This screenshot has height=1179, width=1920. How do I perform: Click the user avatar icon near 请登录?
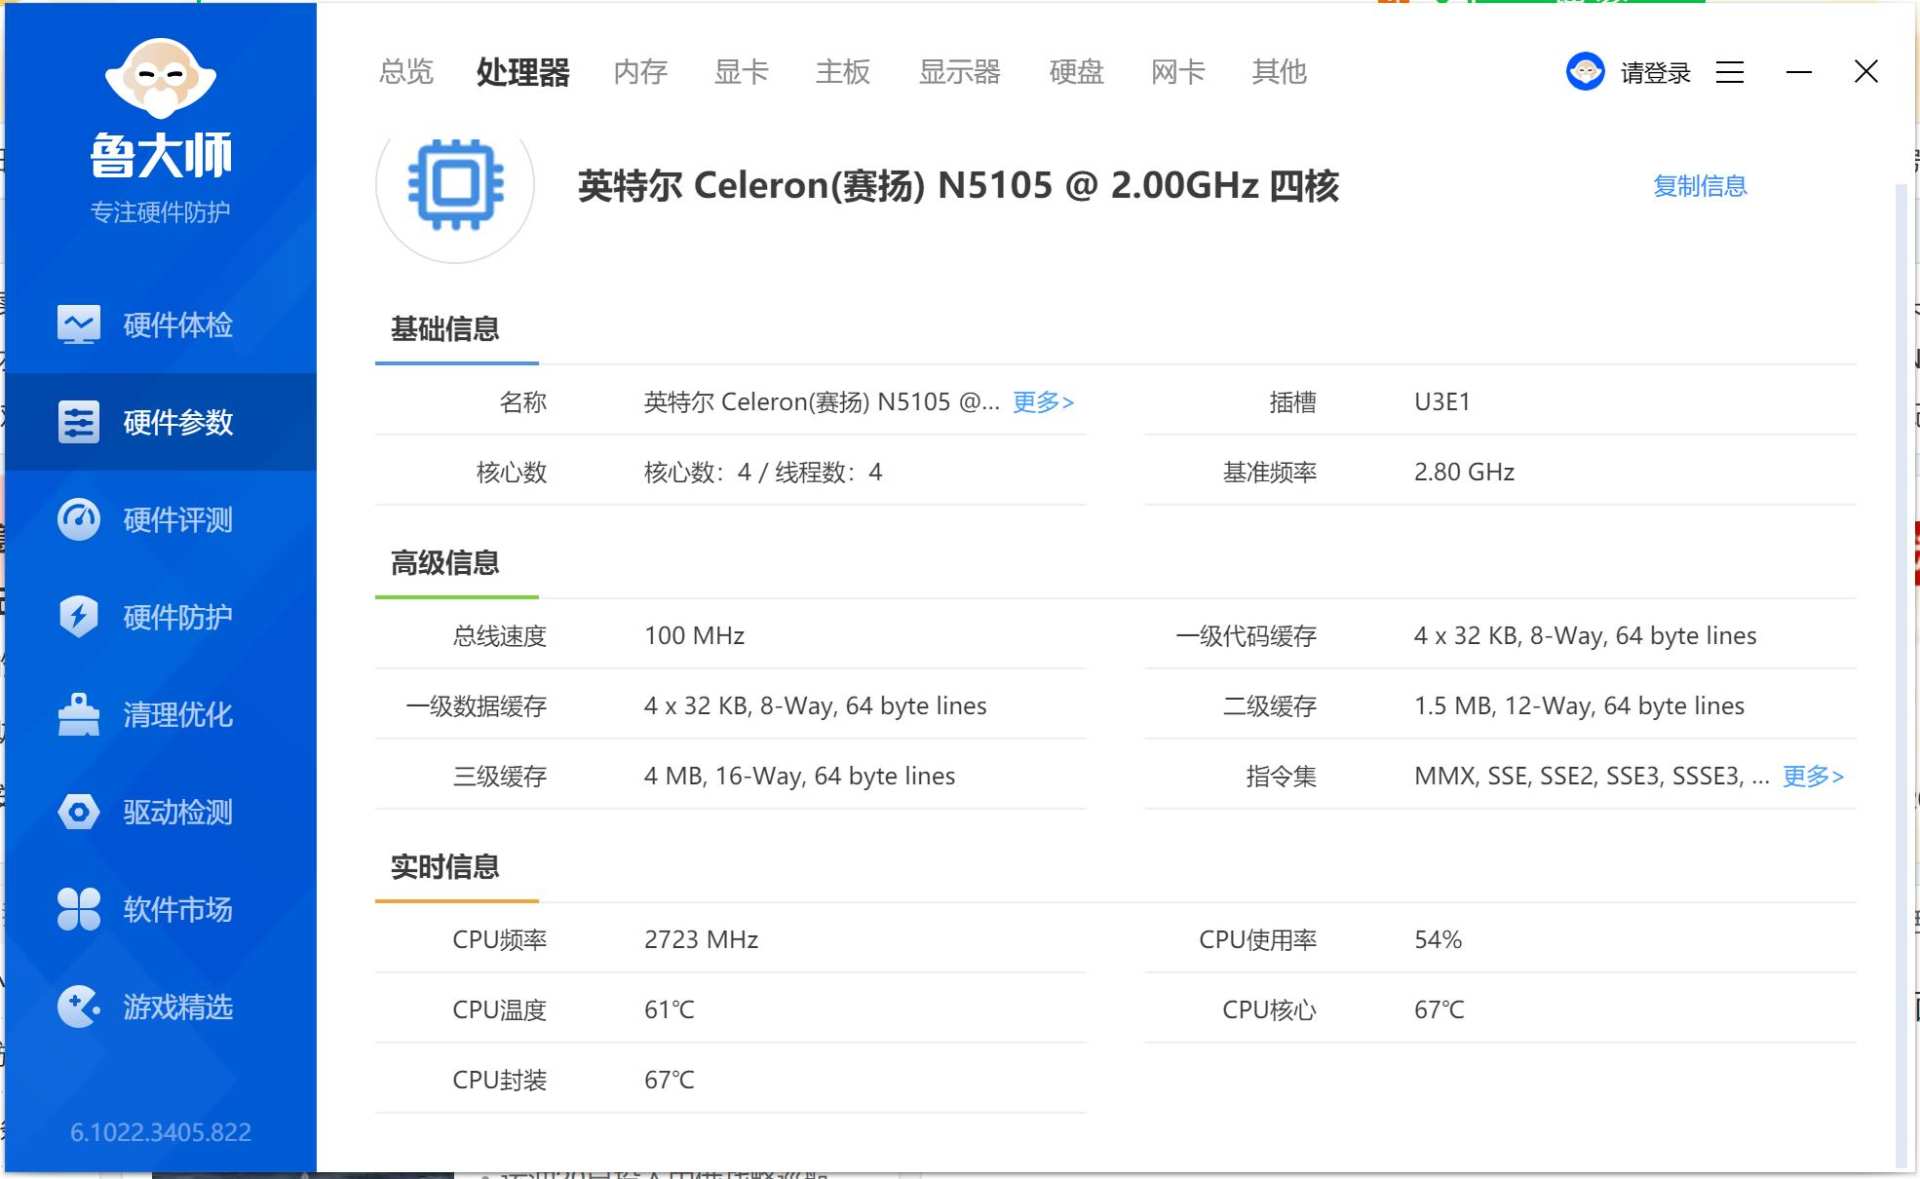pos(1585,71)
